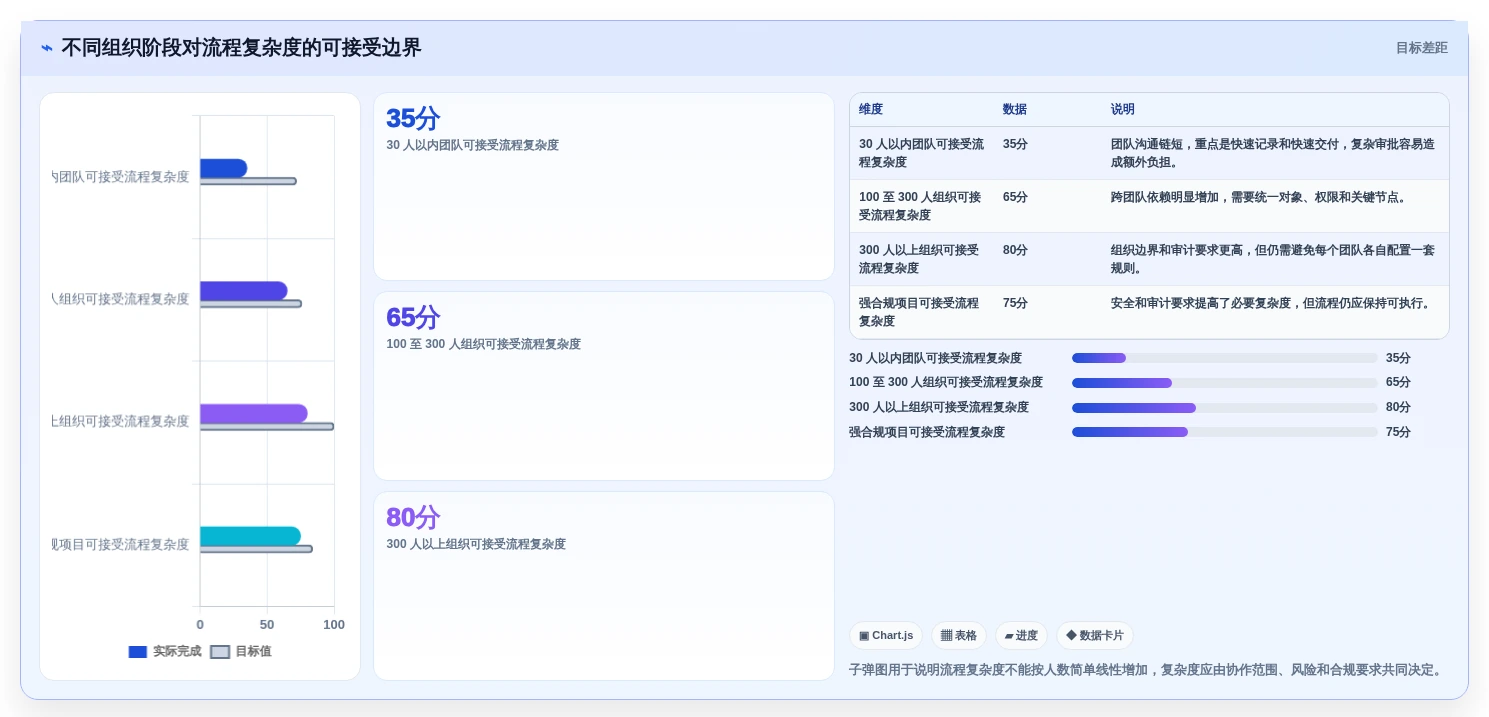Screen dimensions: 1489x717
Task: Toggle the 目标值 legend entry
Action: click(x=241, y=651)
